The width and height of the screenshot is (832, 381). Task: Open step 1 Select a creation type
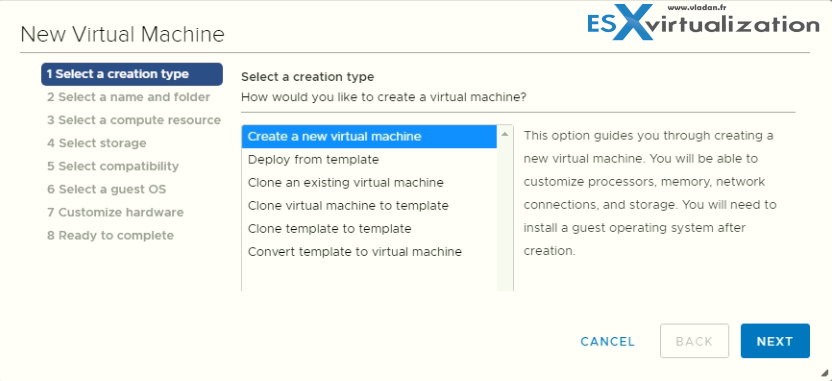[132, 74]
